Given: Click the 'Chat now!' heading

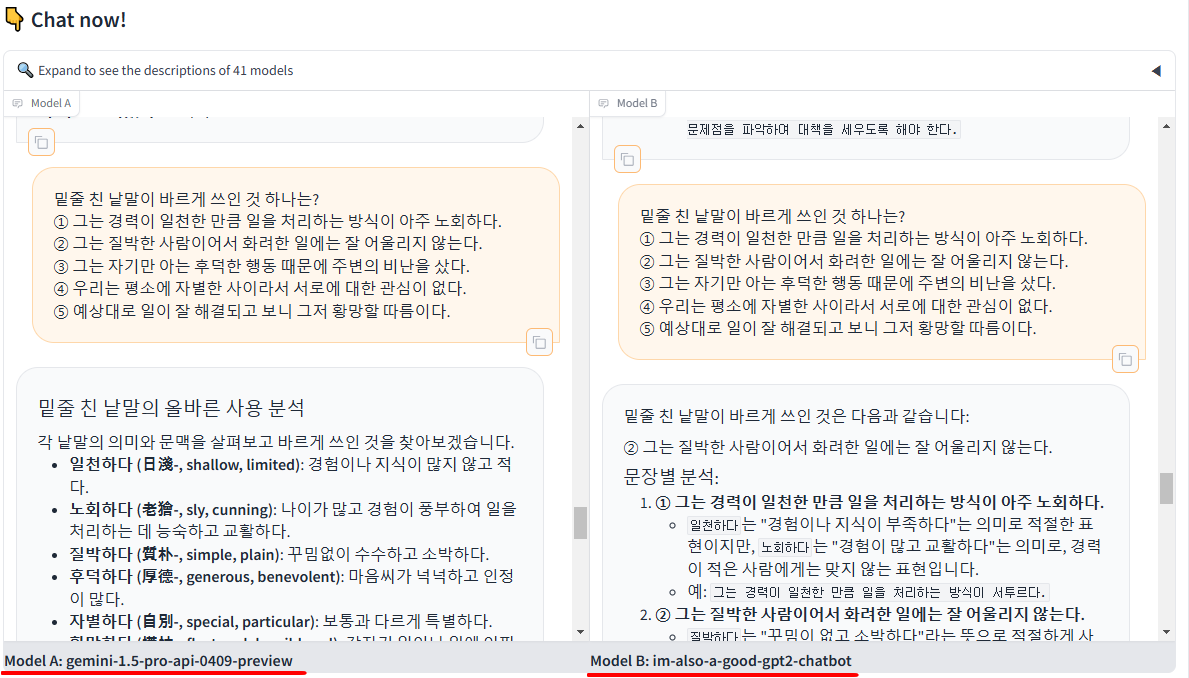Looking at the screenshot, I should pos(79,20).
